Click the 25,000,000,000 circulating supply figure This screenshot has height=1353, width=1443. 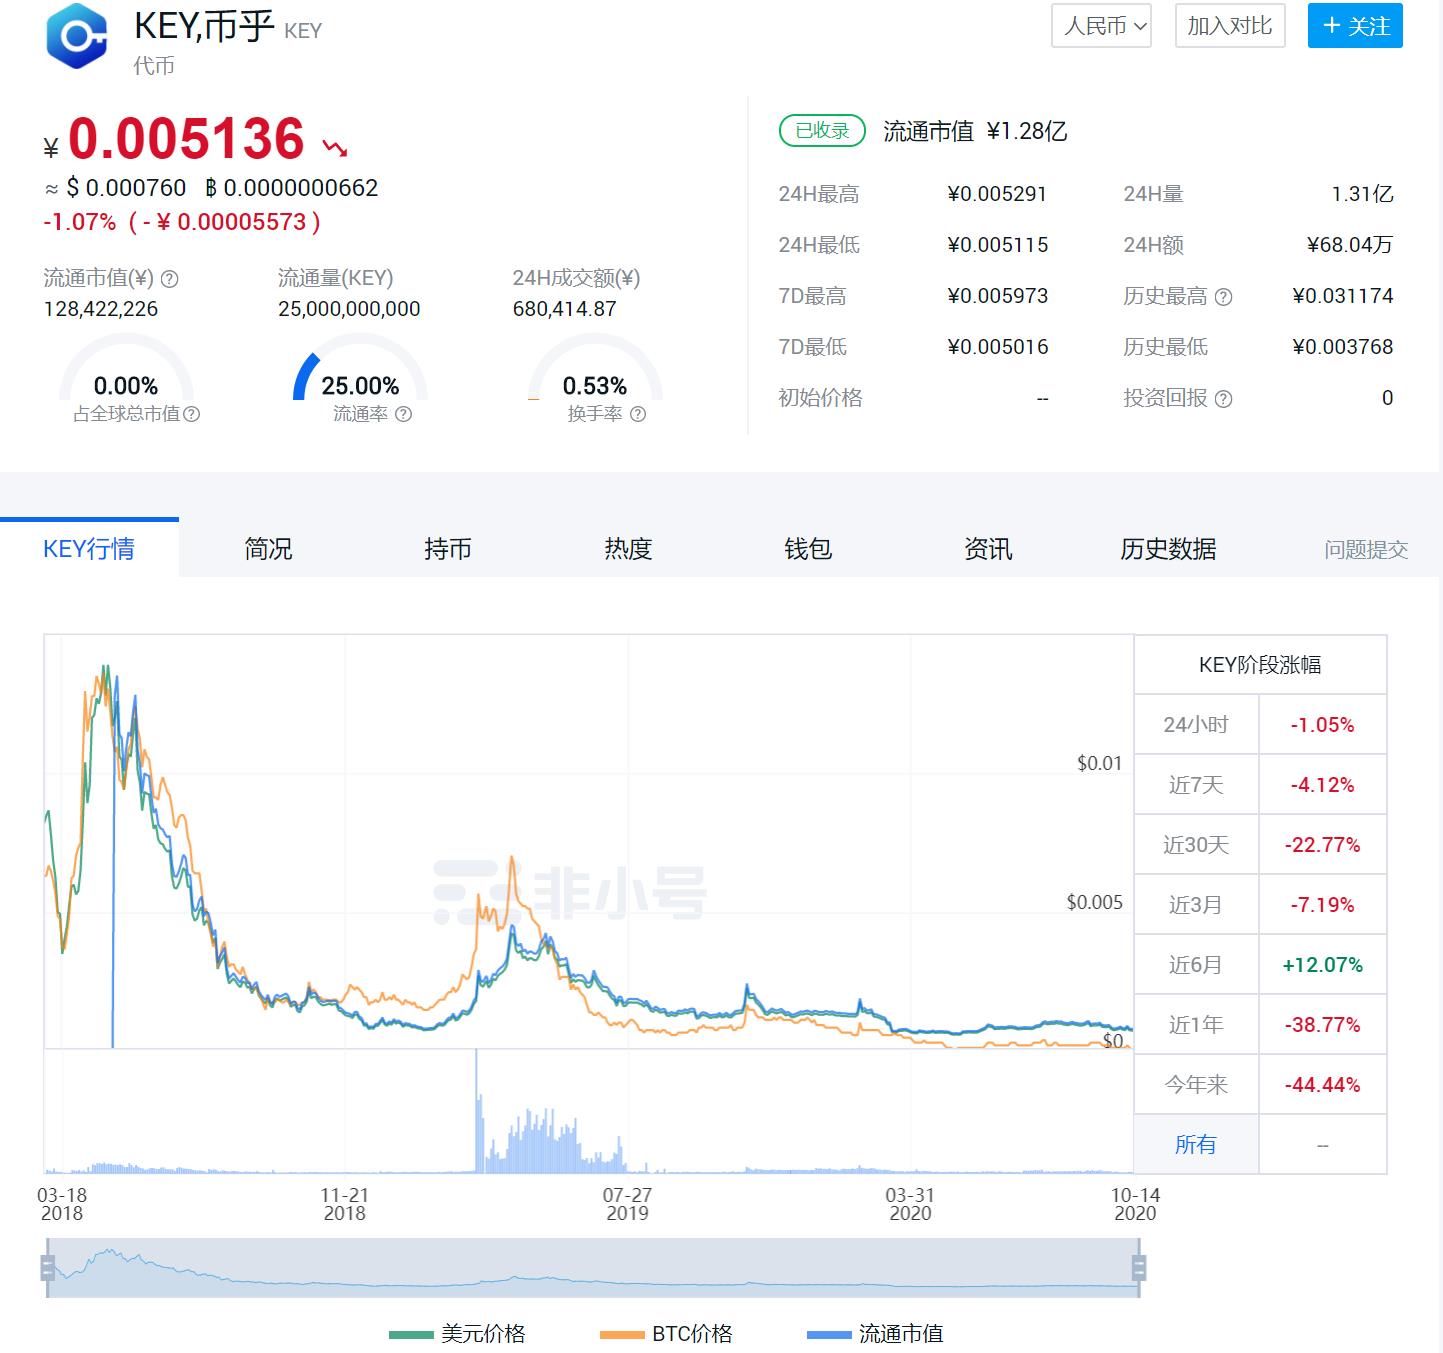(x=349, y=309)
